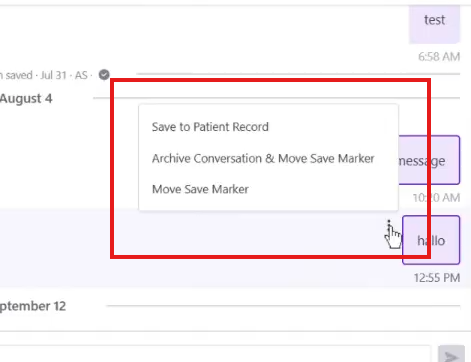This screenshot has height=362, width=471.
Task: Click the saved checkmark icon near Jul 31
Action: pyautogui.click(x=104, y=75)
